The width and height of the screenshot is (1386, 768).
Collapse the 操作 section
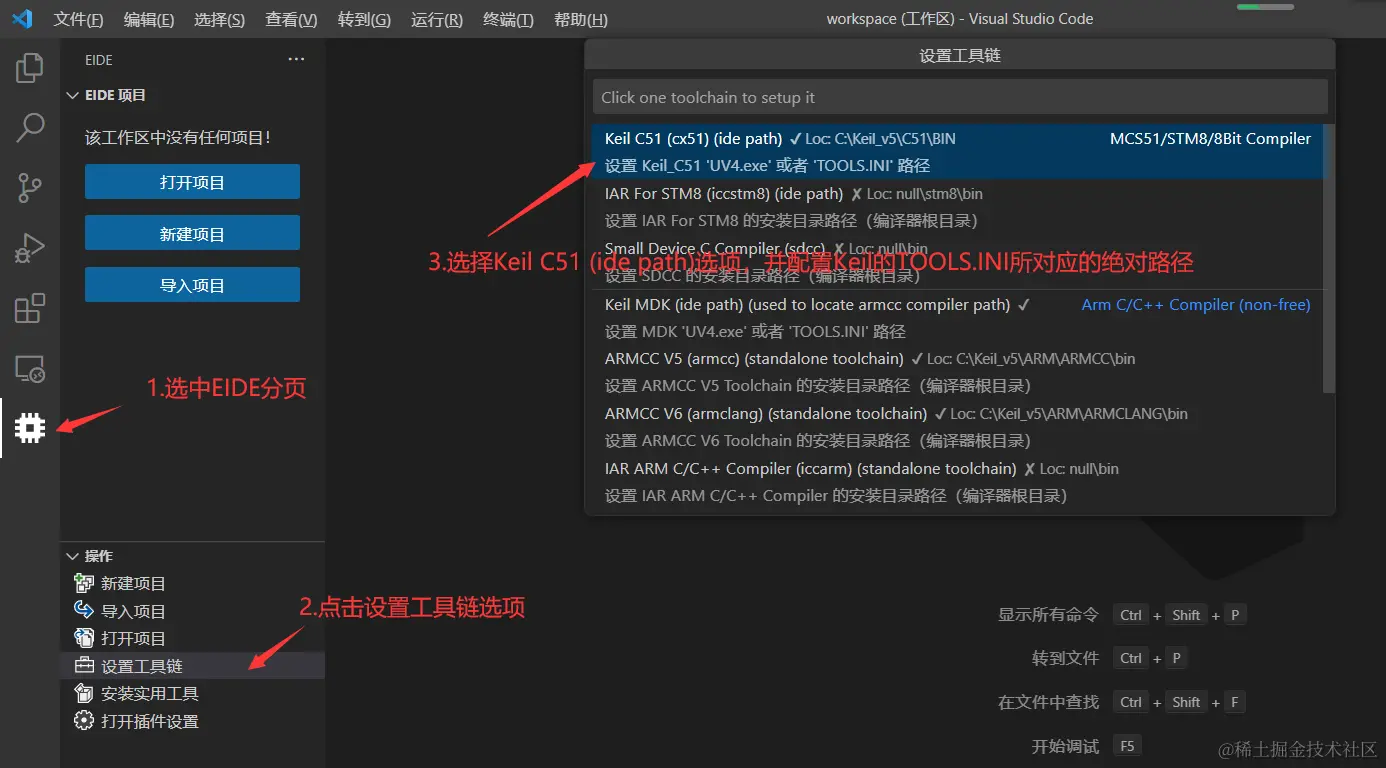(72, 556)
